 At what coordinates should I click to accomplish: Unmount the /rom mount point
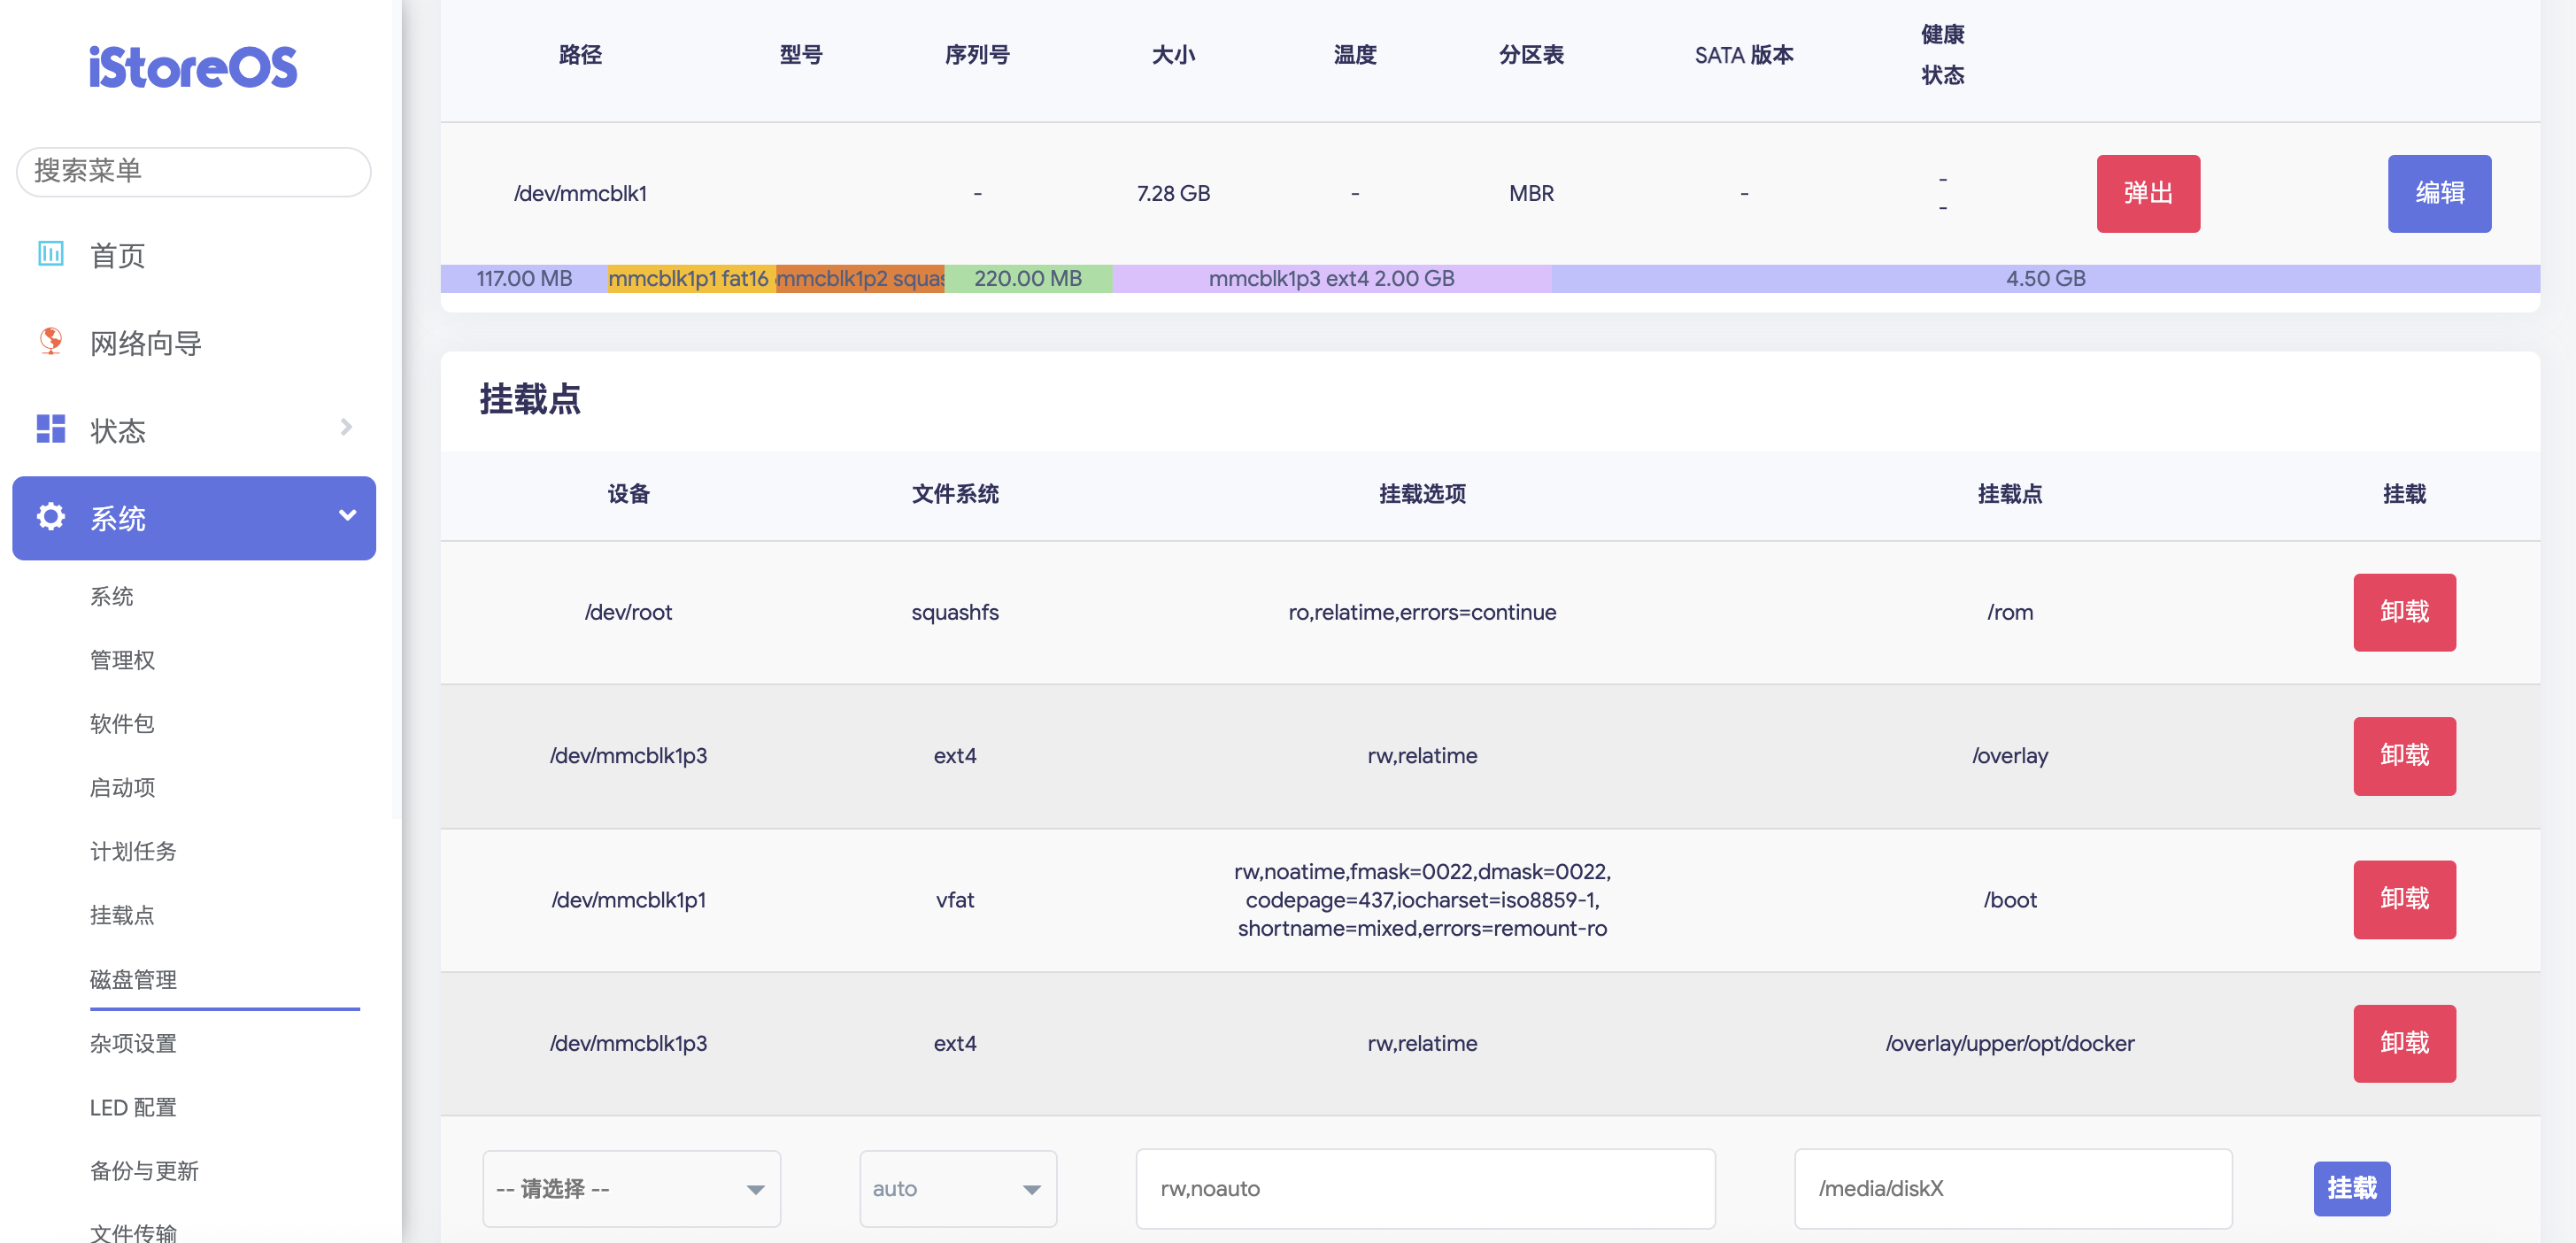pos(2403,612)
